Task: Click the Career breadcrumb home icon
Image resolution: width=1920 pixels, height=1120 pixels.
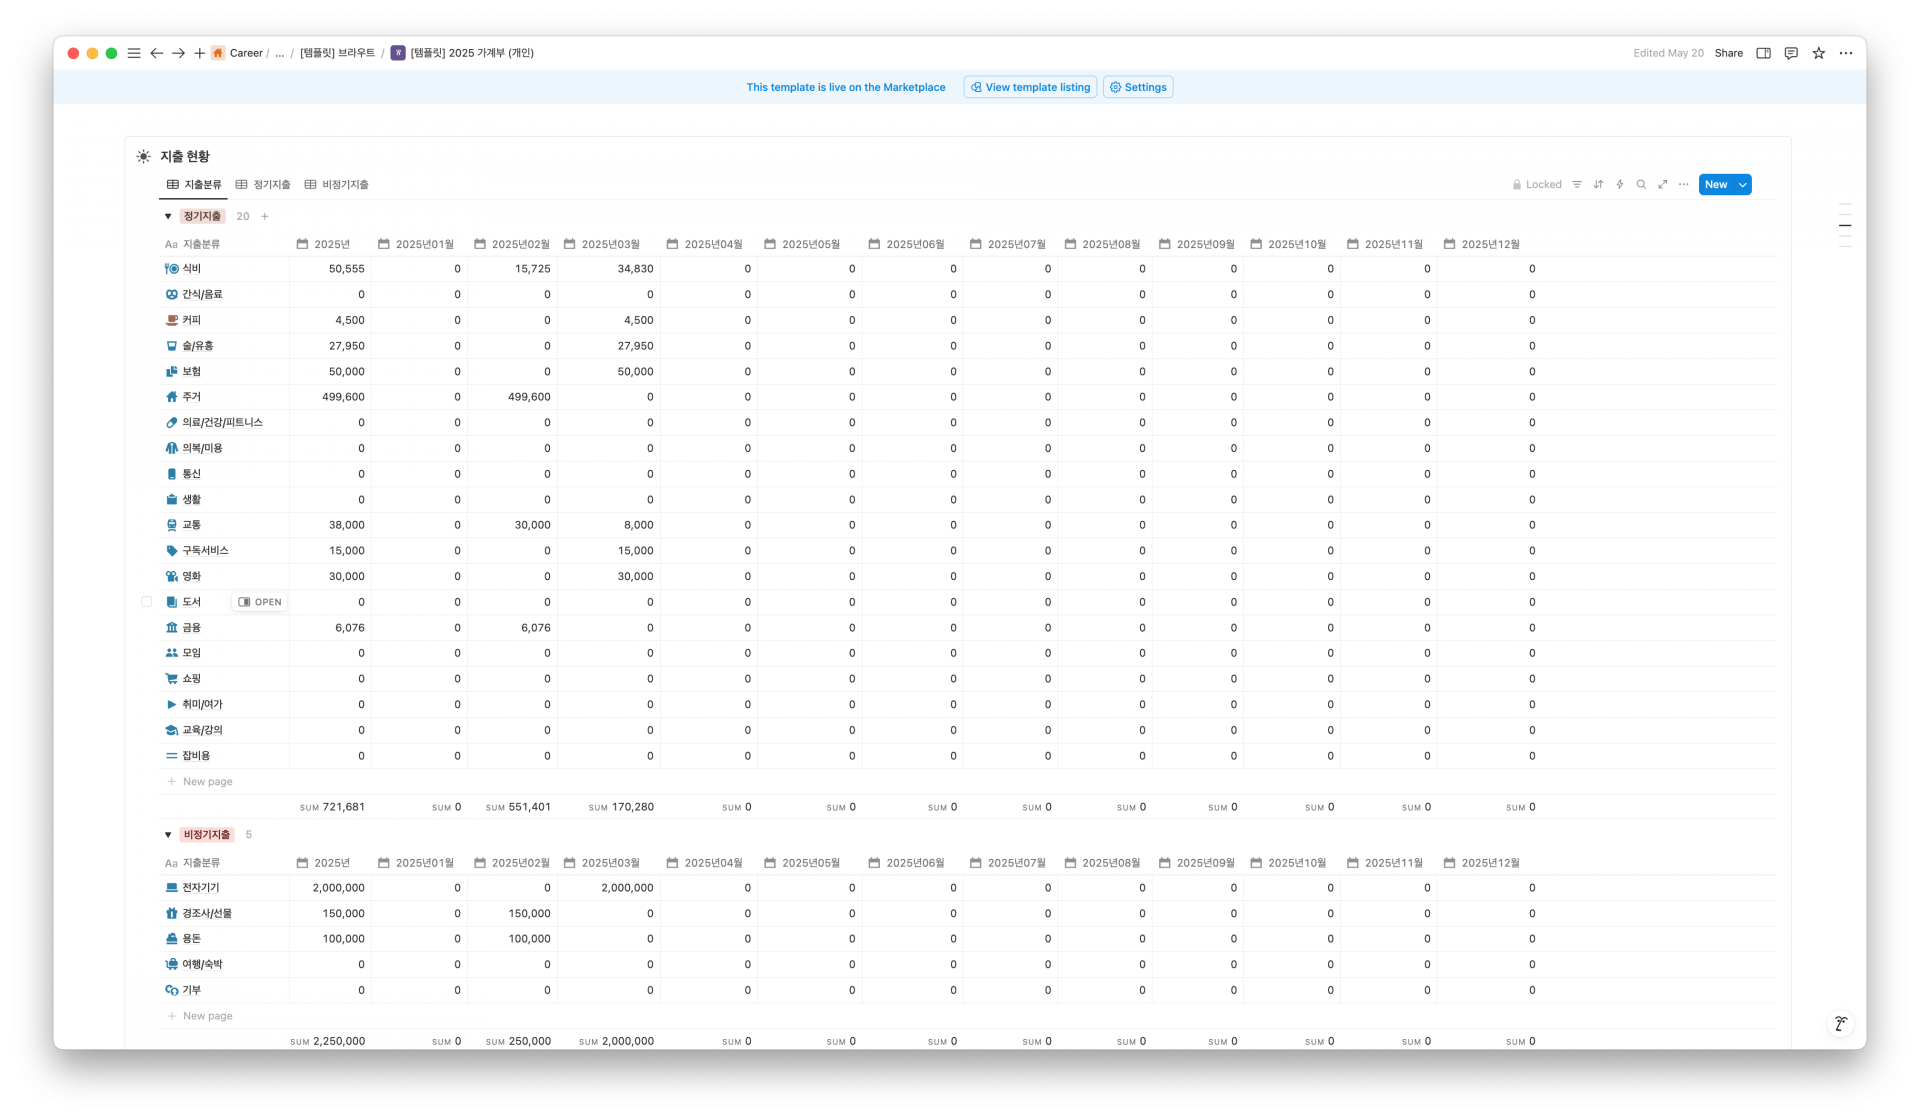Action: click(218, 53)
